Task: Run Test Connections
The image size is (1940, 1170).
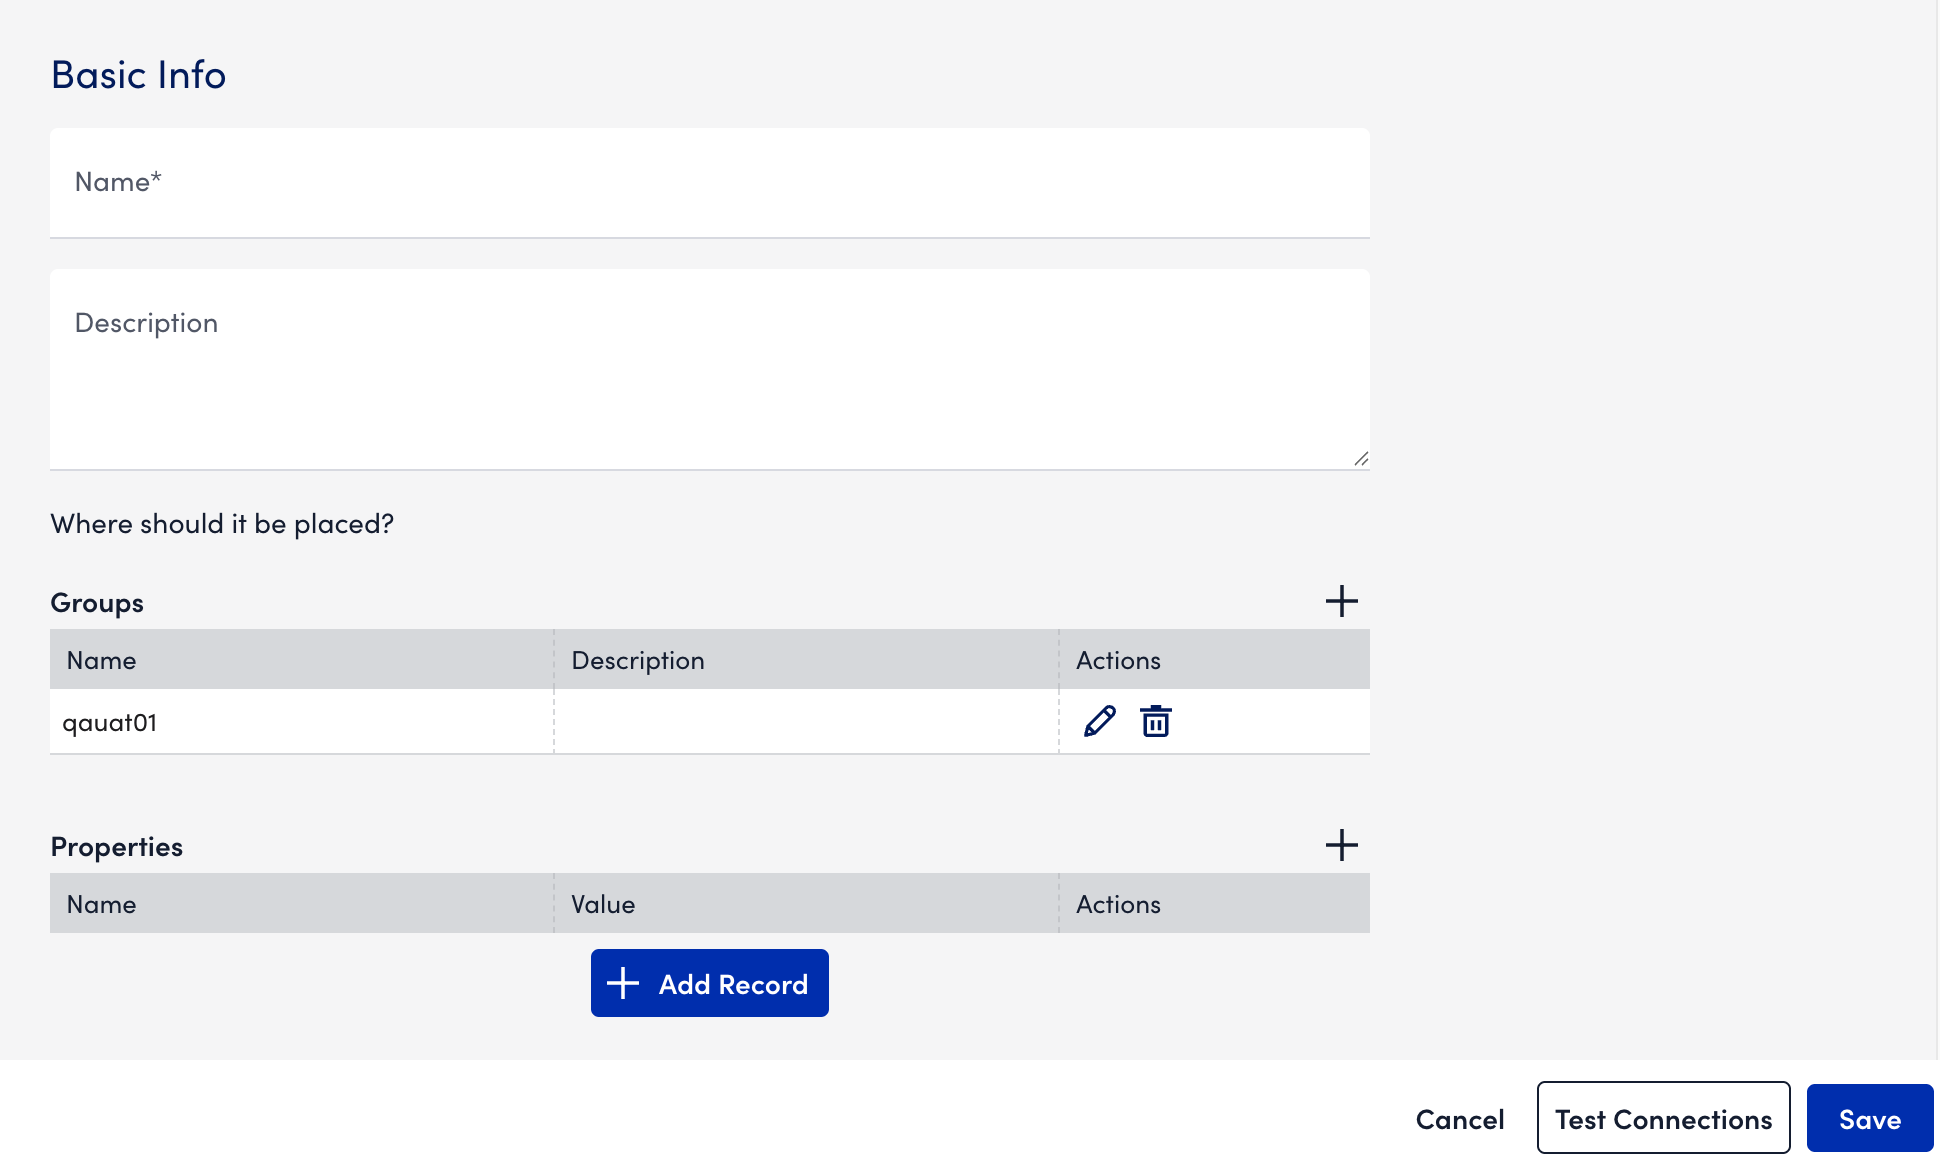Action: pyautogui.click(x=1663, y=1118)
